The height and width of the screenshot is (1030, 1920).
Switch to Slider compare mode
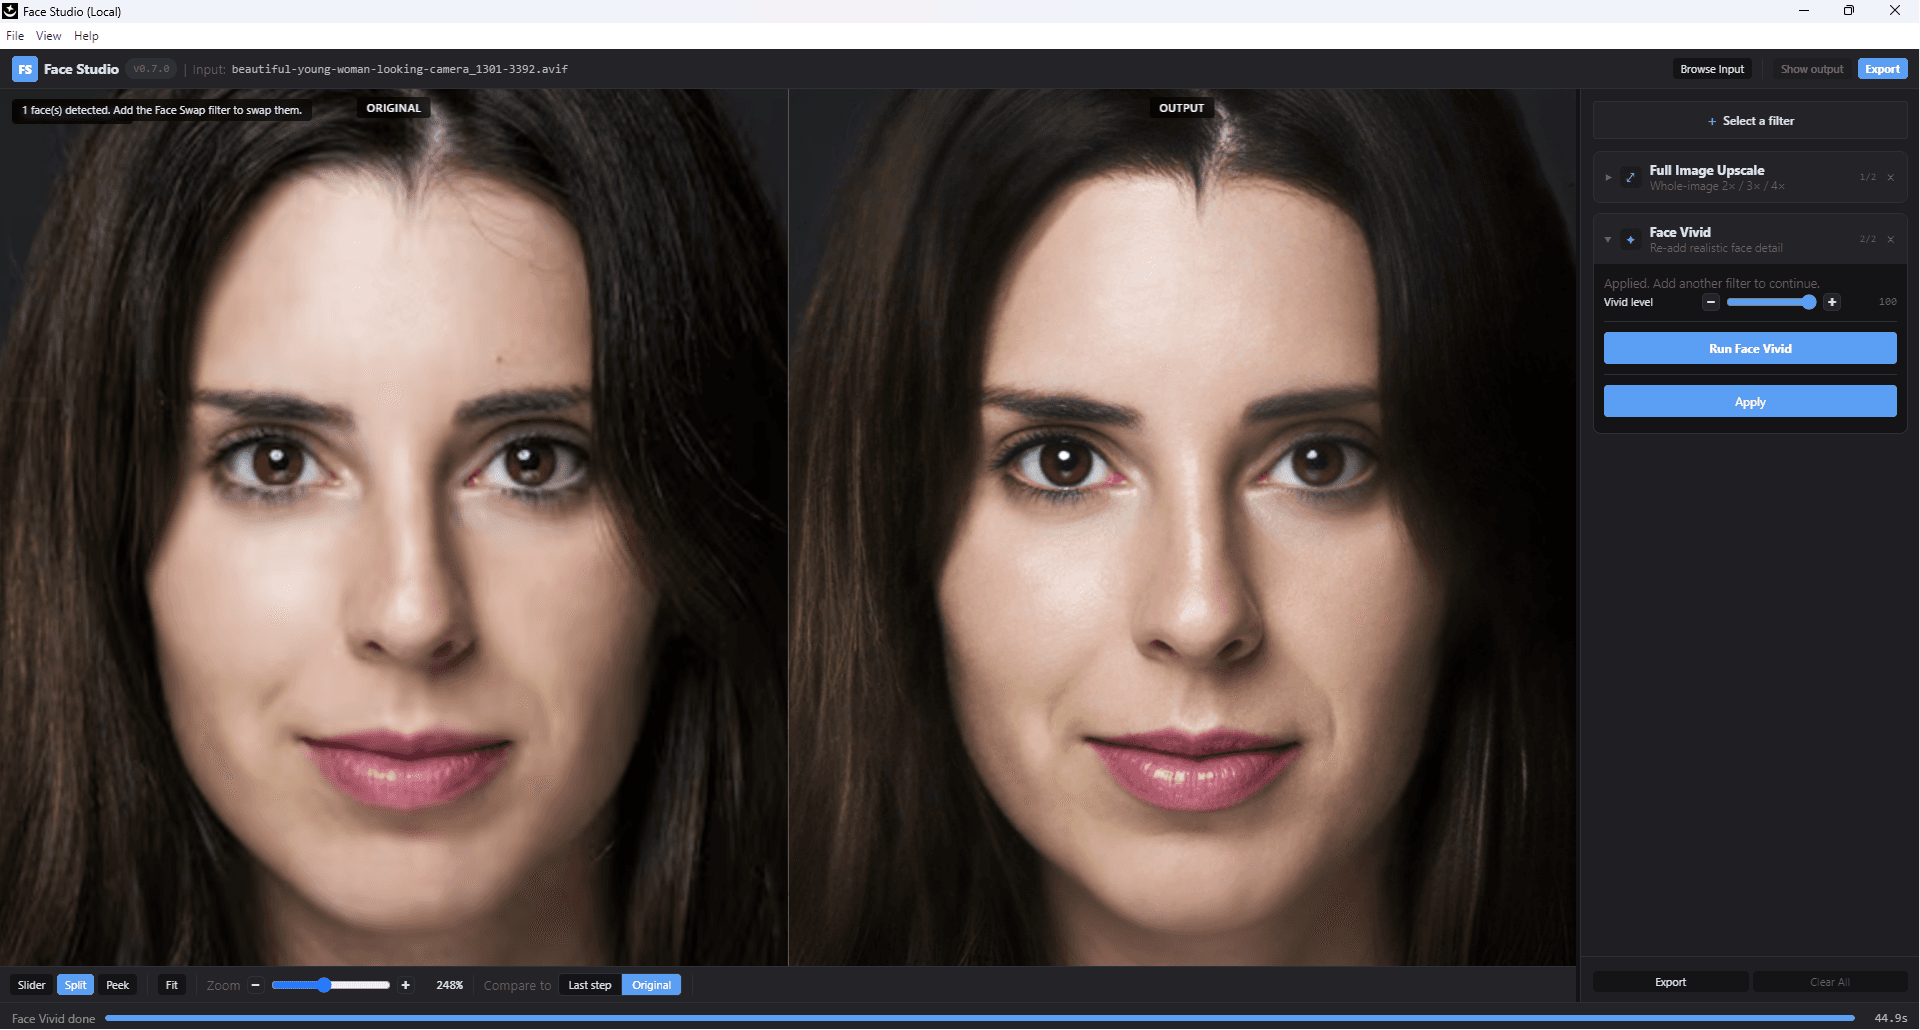pos(31,985)
